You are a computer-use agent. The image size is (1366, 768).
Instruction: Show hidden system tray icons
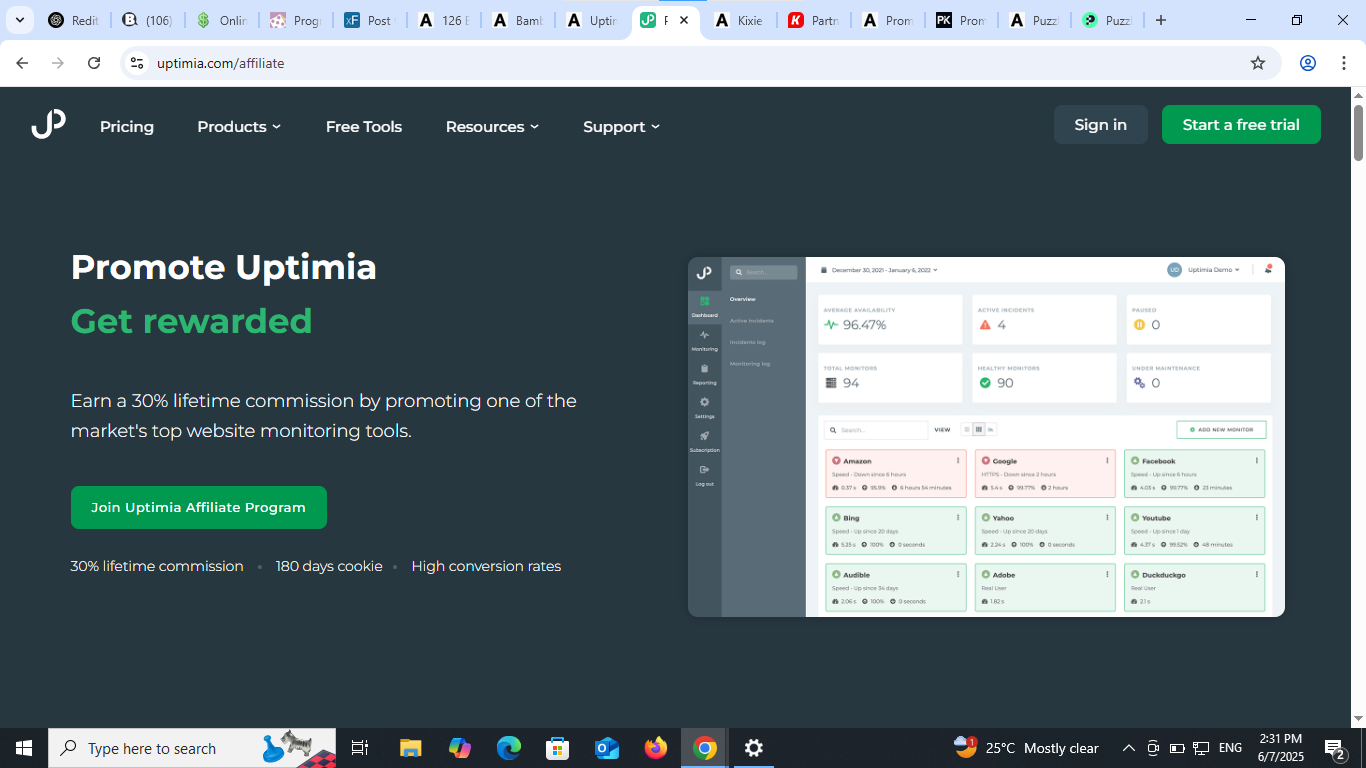point(1128,748)
